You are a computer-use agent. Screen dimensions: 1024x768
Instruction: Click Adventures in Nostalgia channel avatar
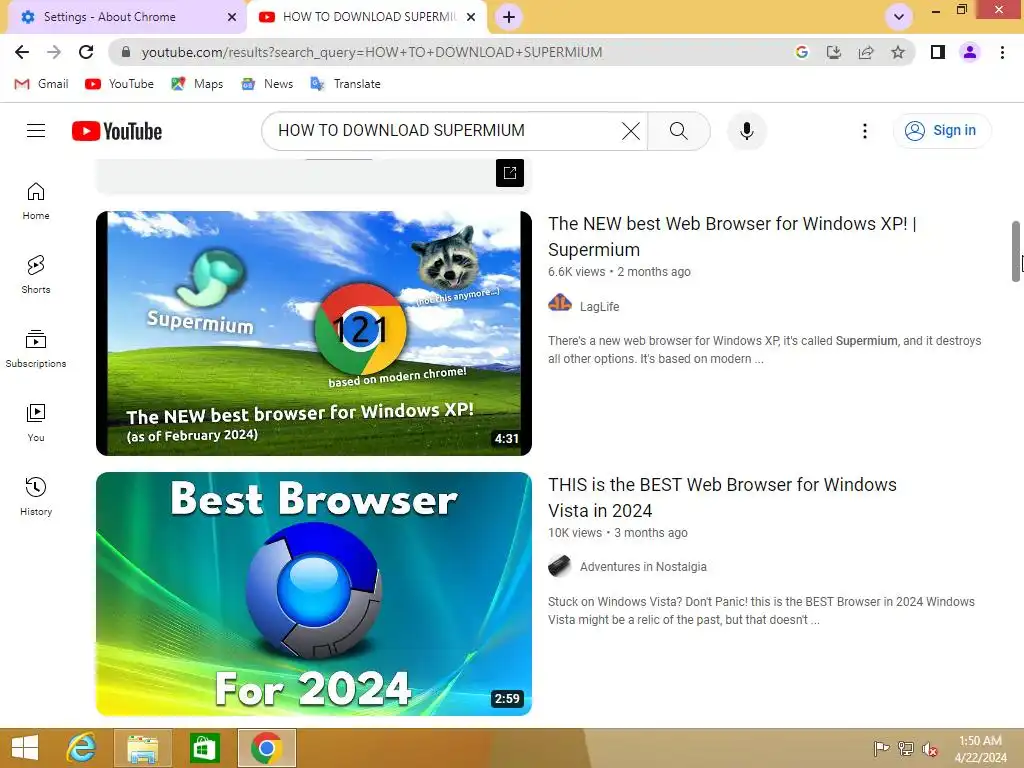click(x=560, y=566)
